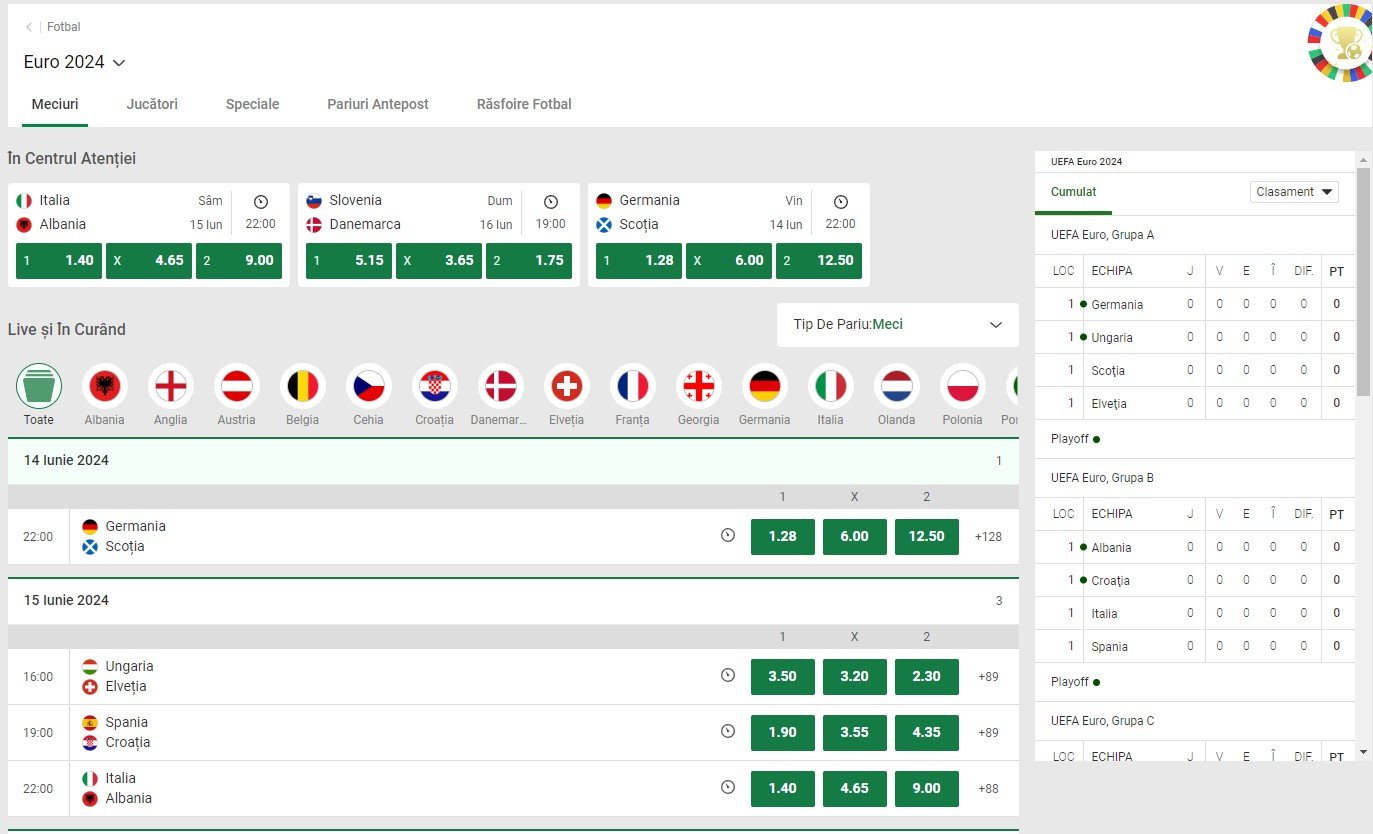
Task: Open Germania vs Scoția match in list
Action: pyautogui.click(x=135, y=537)
